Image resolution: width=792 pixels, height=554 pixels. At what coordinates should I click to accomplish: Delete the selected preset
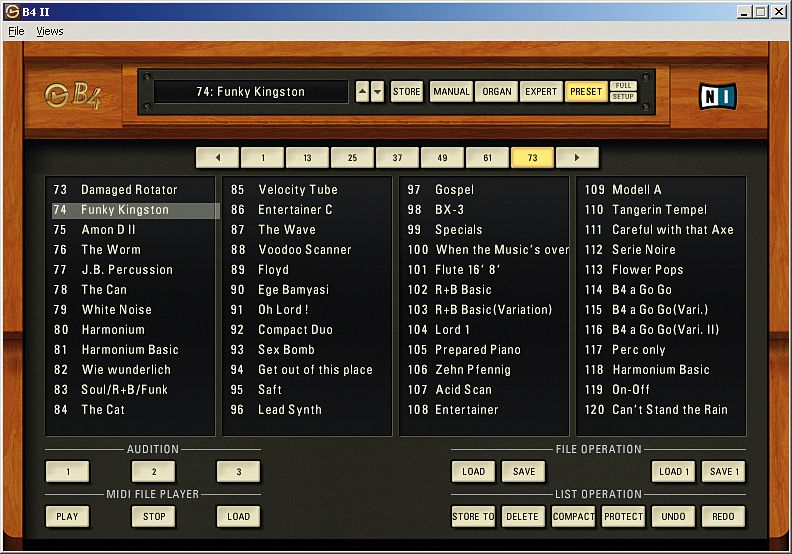click(x=523, y=517)
